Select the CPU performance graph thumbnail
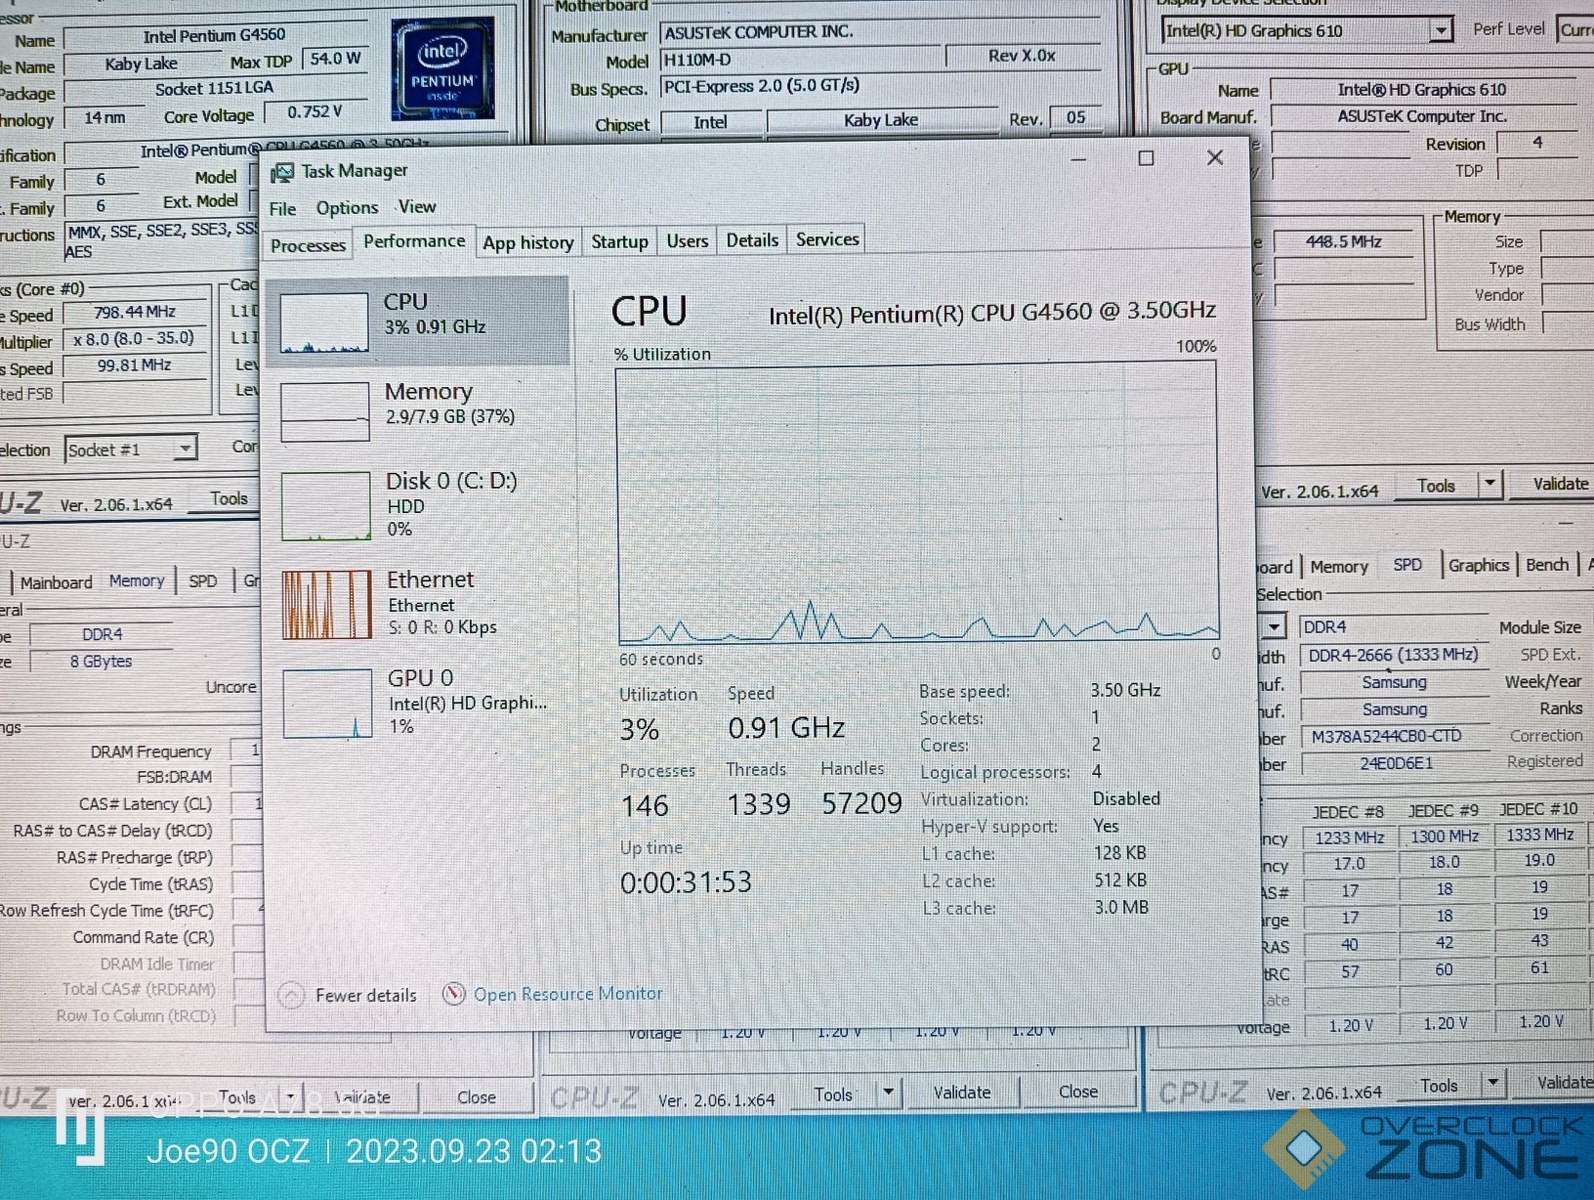This screenshot has height=1200, width=1594. pyautogui.click(x=324, y=322)
